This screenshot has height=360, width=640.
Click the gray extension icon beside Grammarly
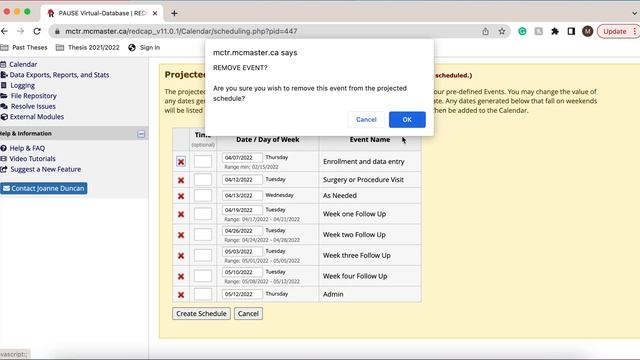tap(538, 31)
